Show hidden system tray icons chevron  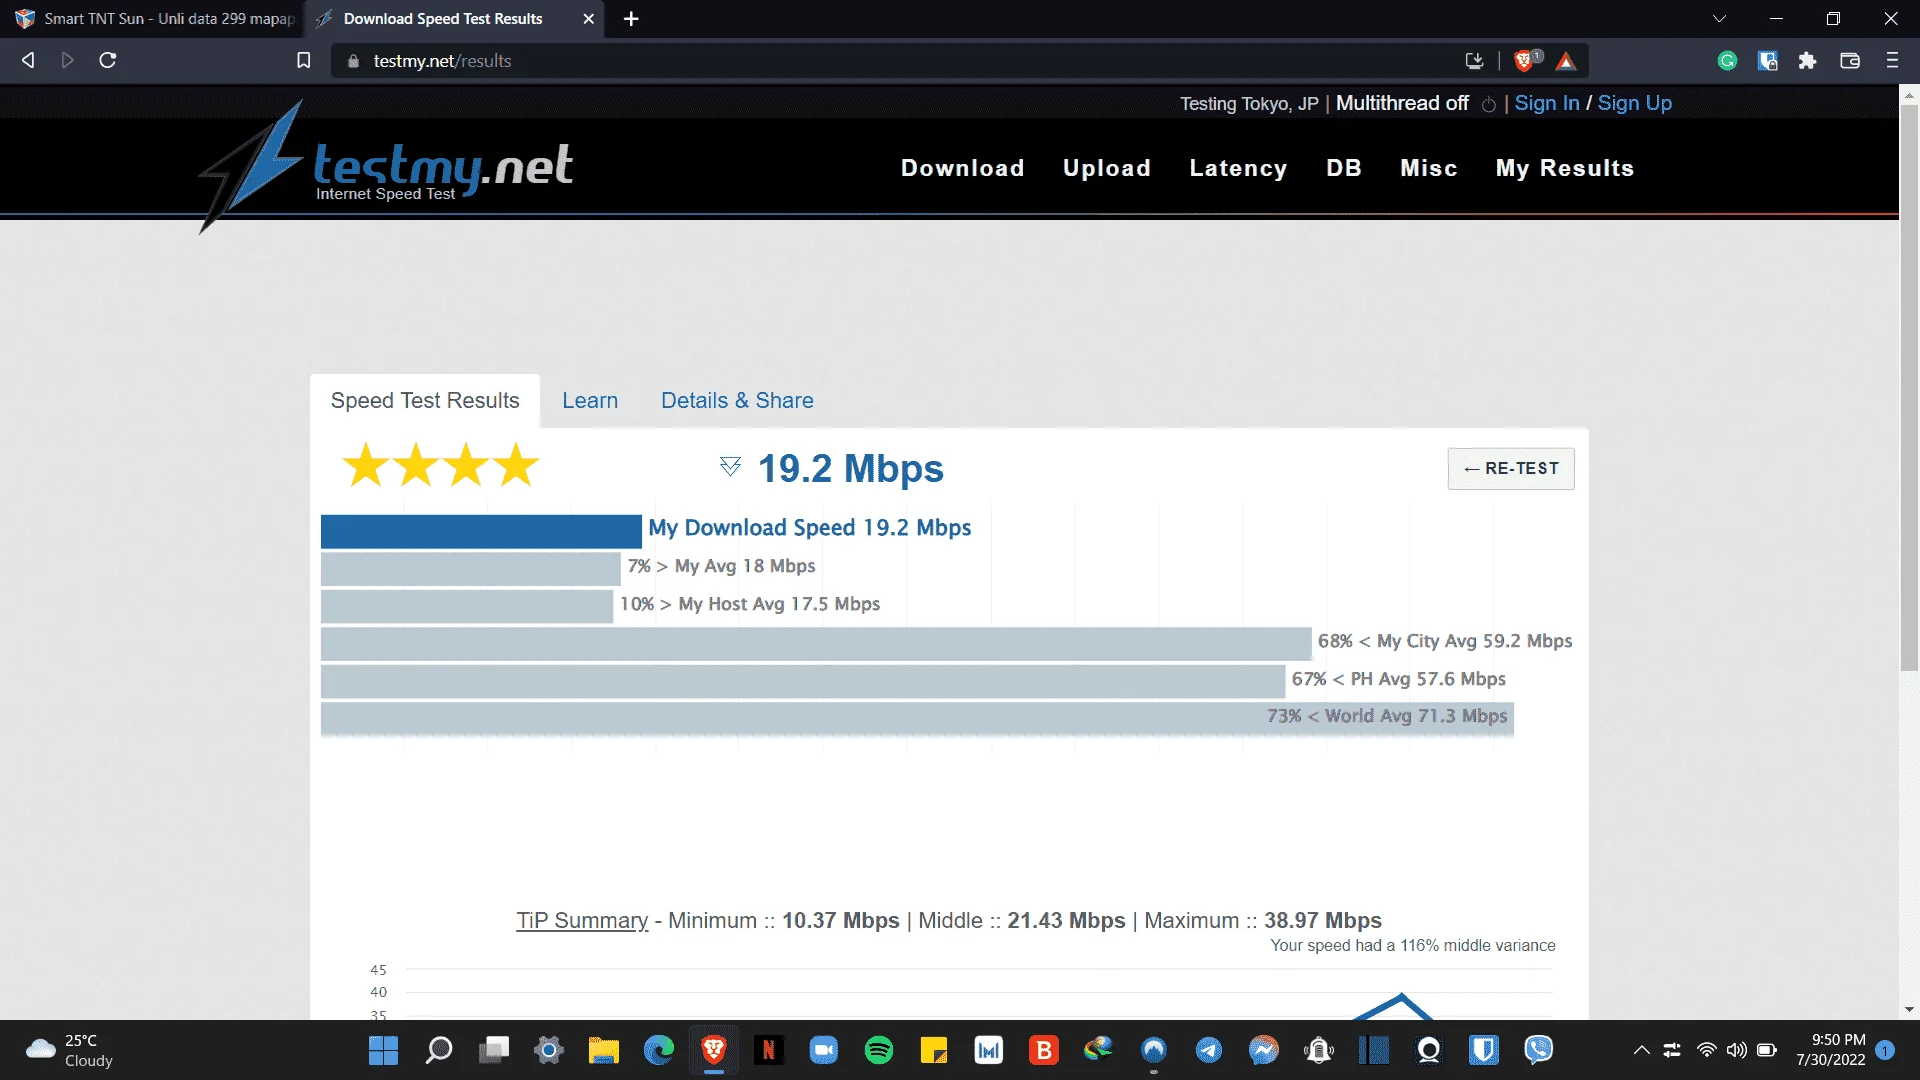(x=1641, y=1050)
